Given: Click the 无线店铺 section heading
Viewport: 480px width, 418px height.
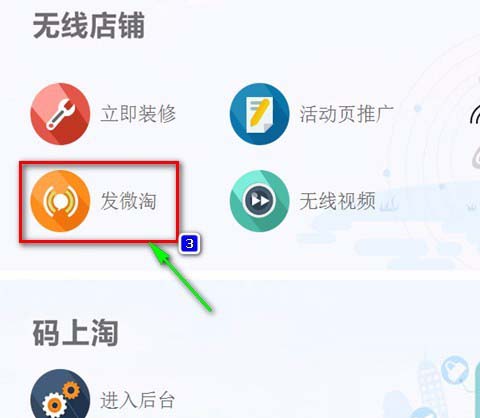Looking at the screenshot, I should [89, 26].
